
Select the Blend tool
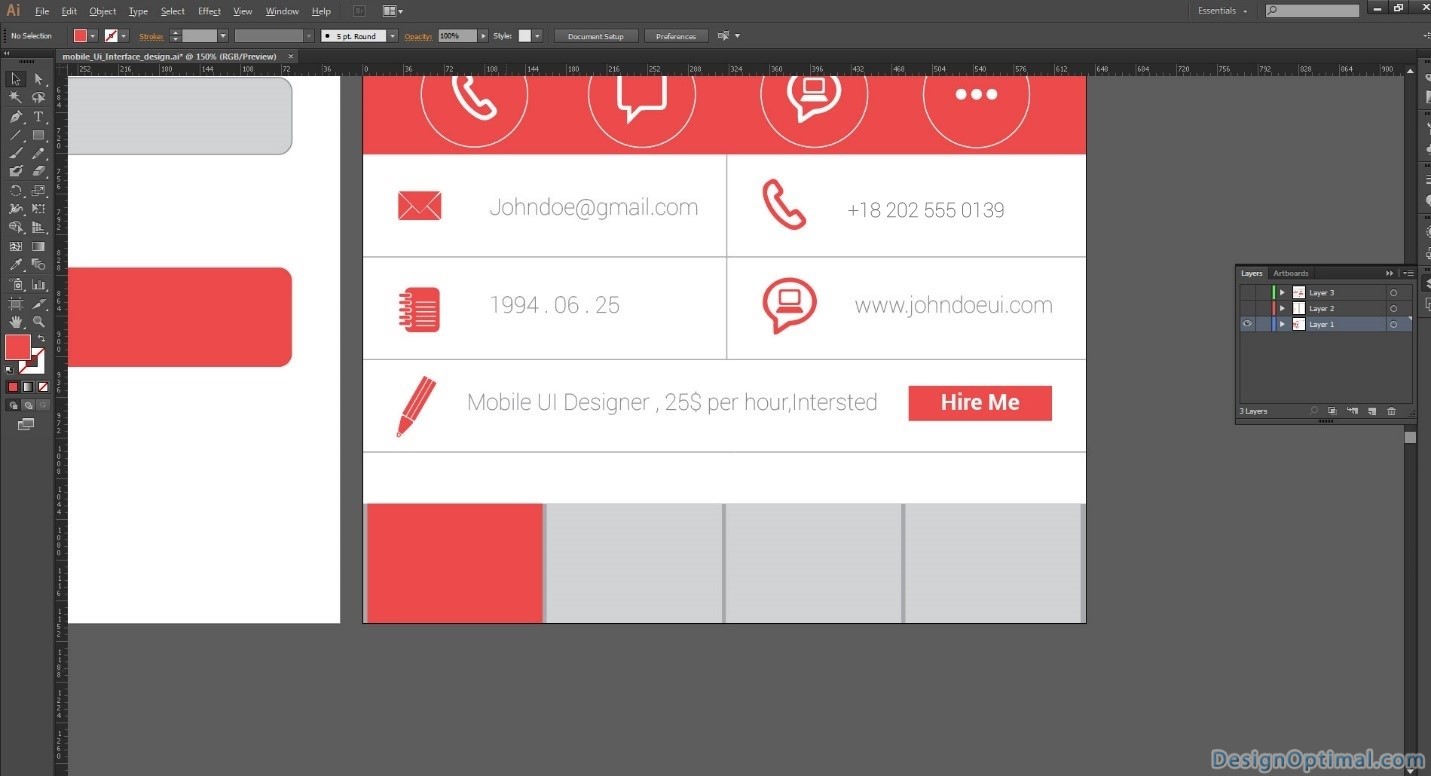click(x=38, y=264)
